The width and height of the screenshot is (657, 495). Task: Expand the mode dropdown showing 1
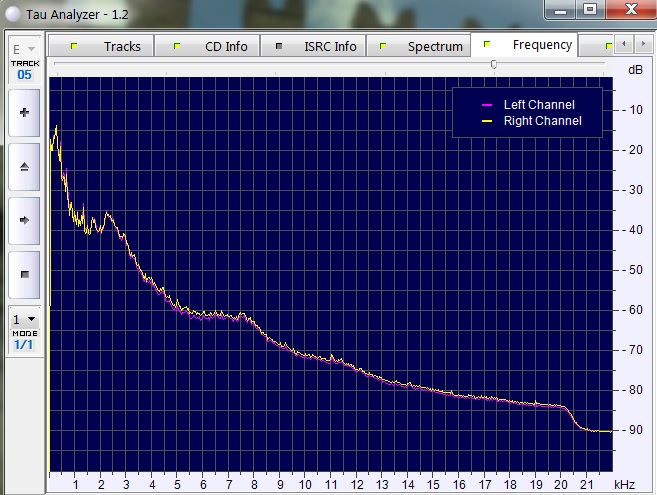[24, 320]
